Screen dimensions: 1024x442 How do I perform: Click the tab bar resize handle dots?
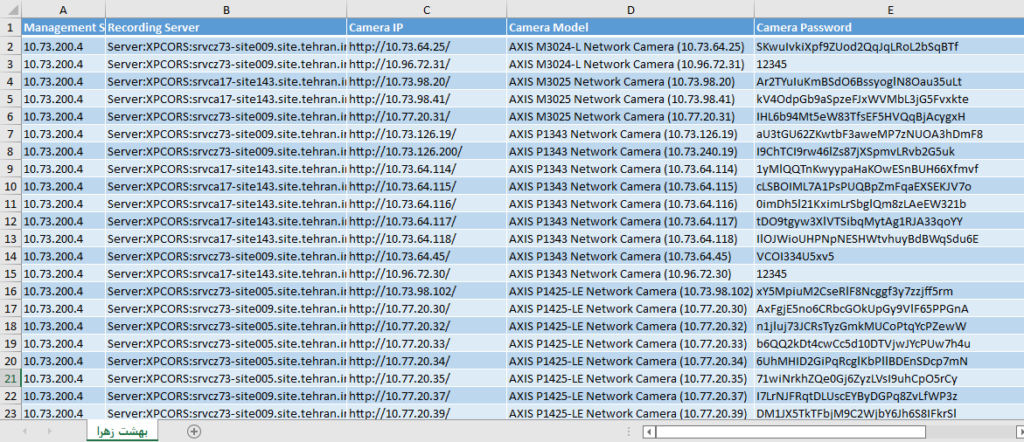click(x=630, y=431)
